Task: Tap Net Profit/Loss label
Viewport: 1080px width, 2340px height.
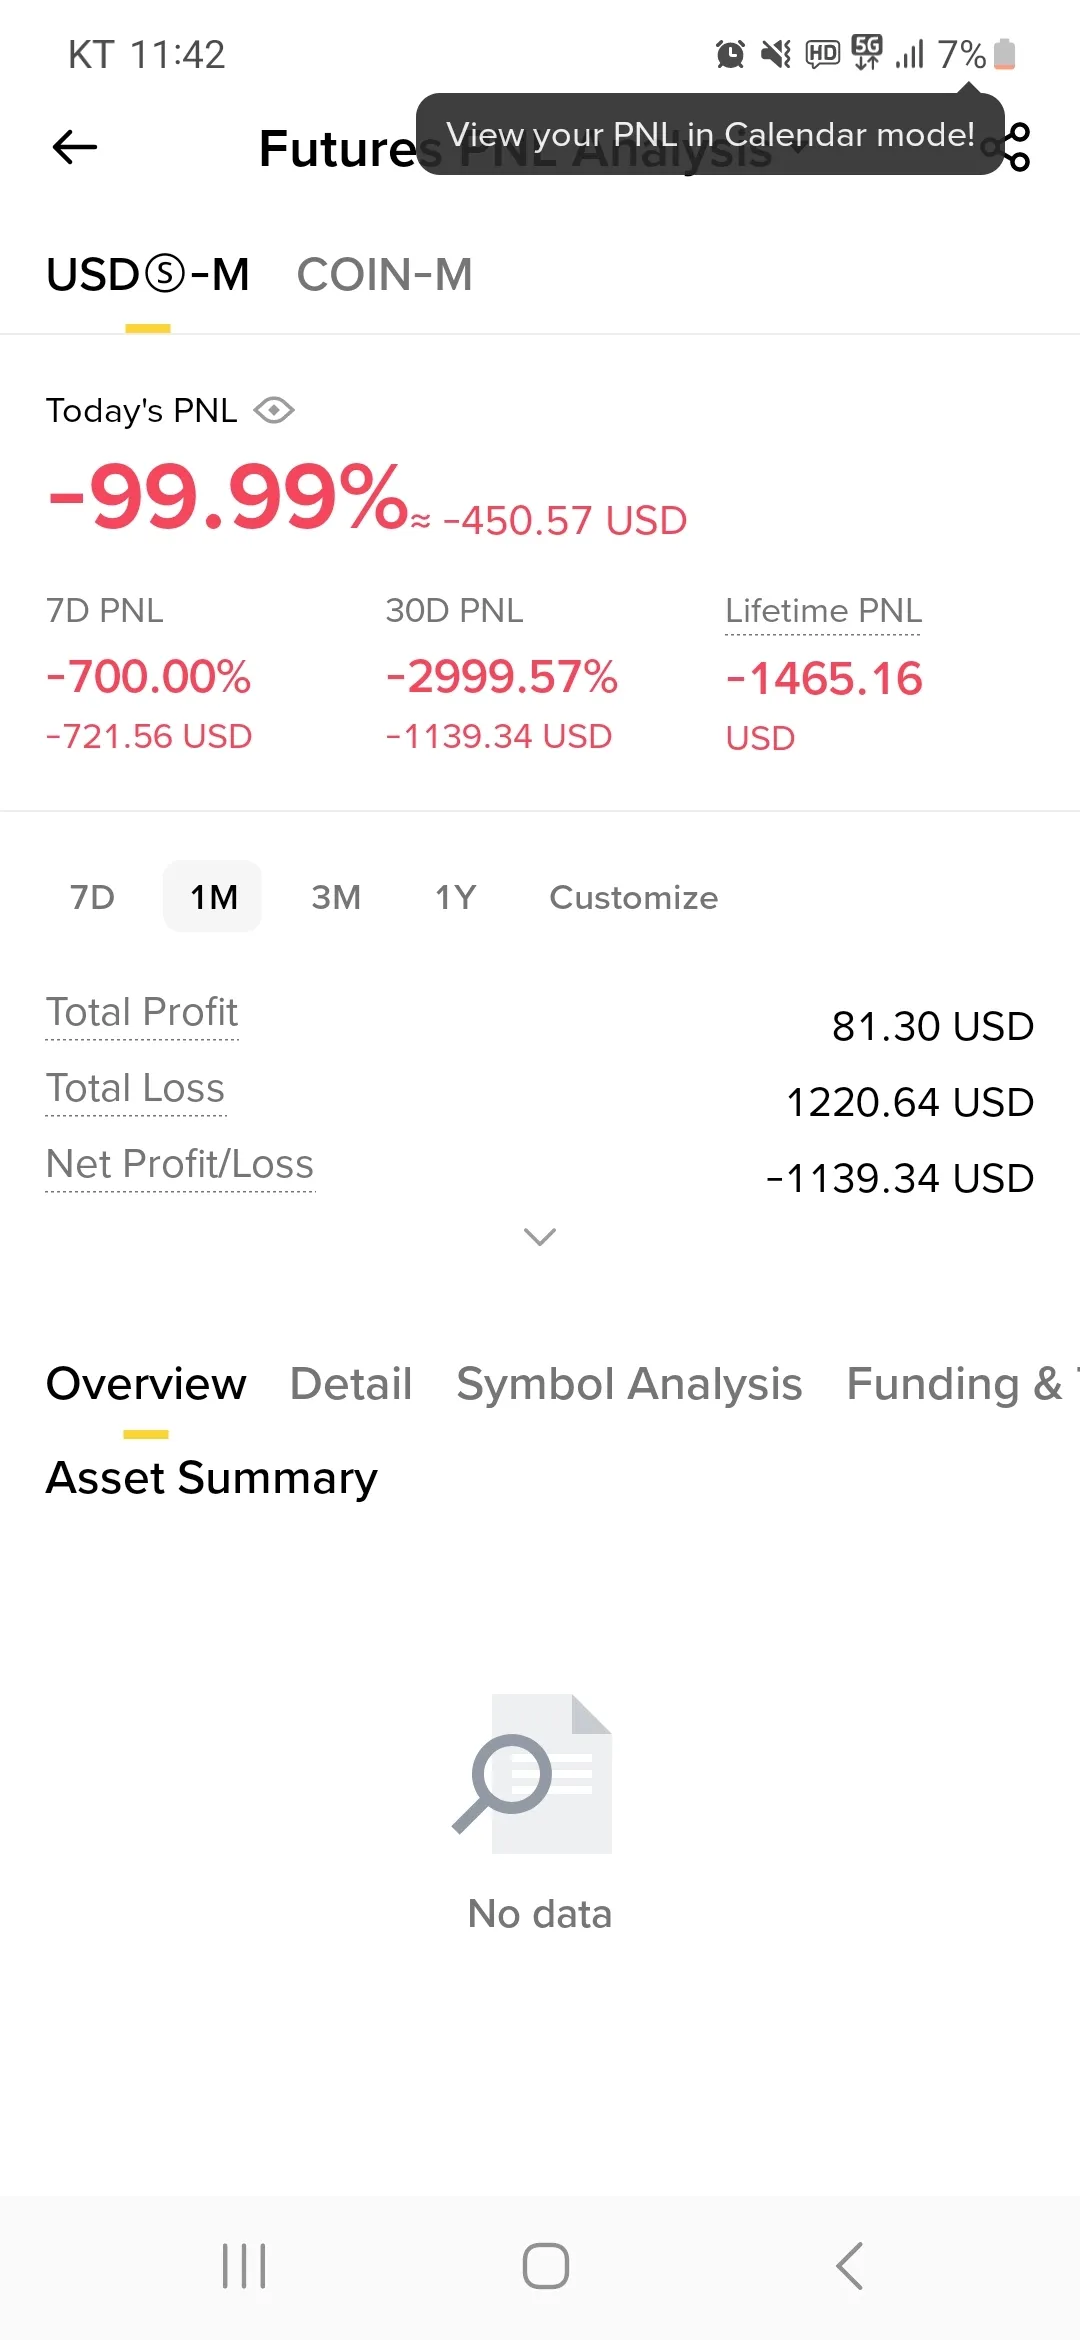Action: pos(180,1165)
